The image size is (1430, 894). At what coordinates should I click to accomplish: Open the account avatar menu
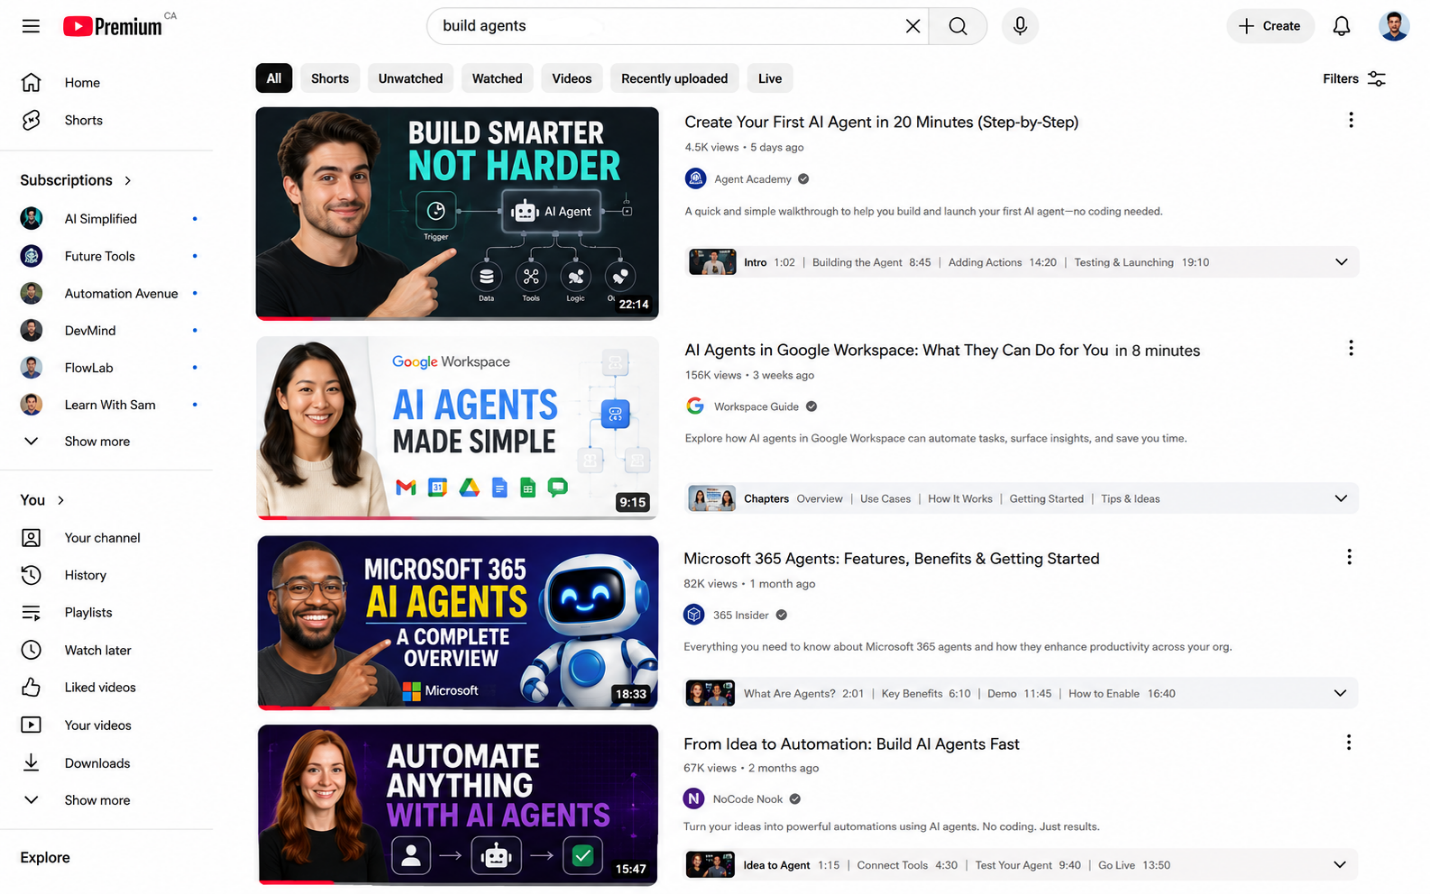pyautogui.click(x=1393, y=26)
